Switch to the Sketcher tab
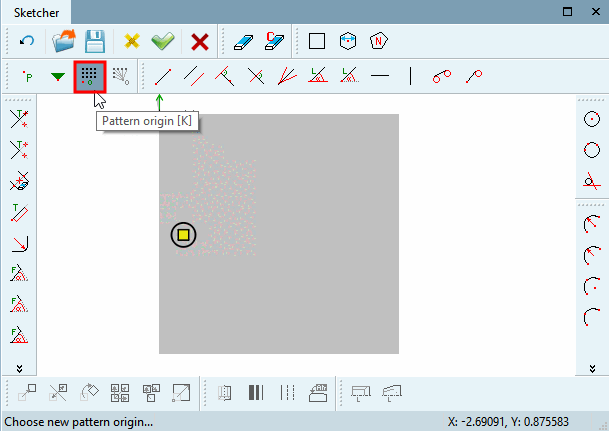This screenshot has width=609, height=431. 37,13
